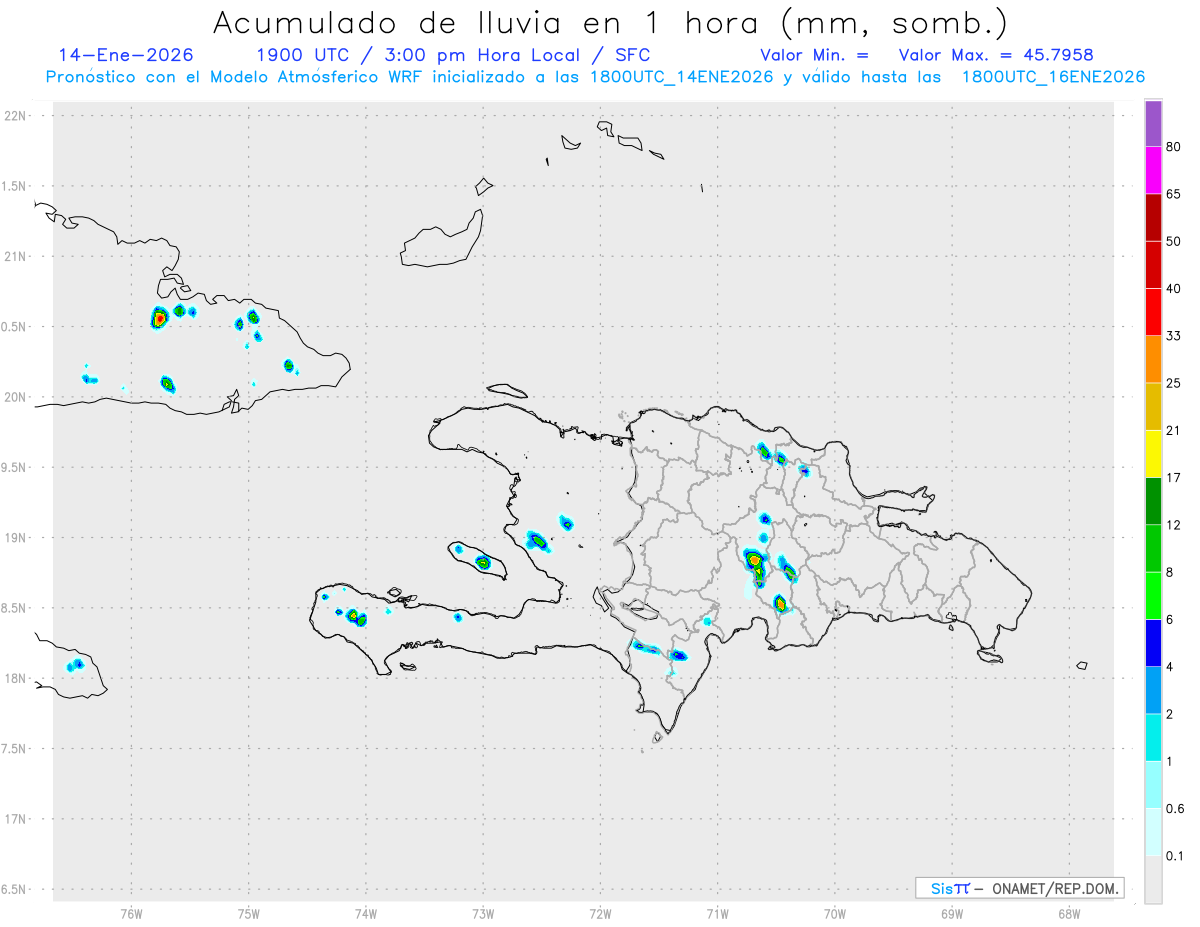The width and height of the screenshot is (1200, 927).
Task: Pick the dark blue legend band between 4 and 6
Action: click(x=1153, y=644)
